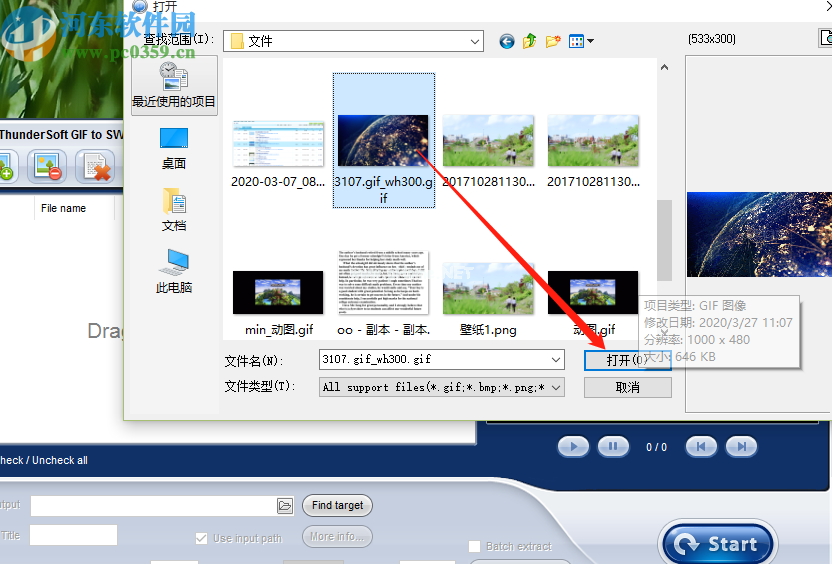
Task: Click the 取消 button
Action: [x=627, y=387]
